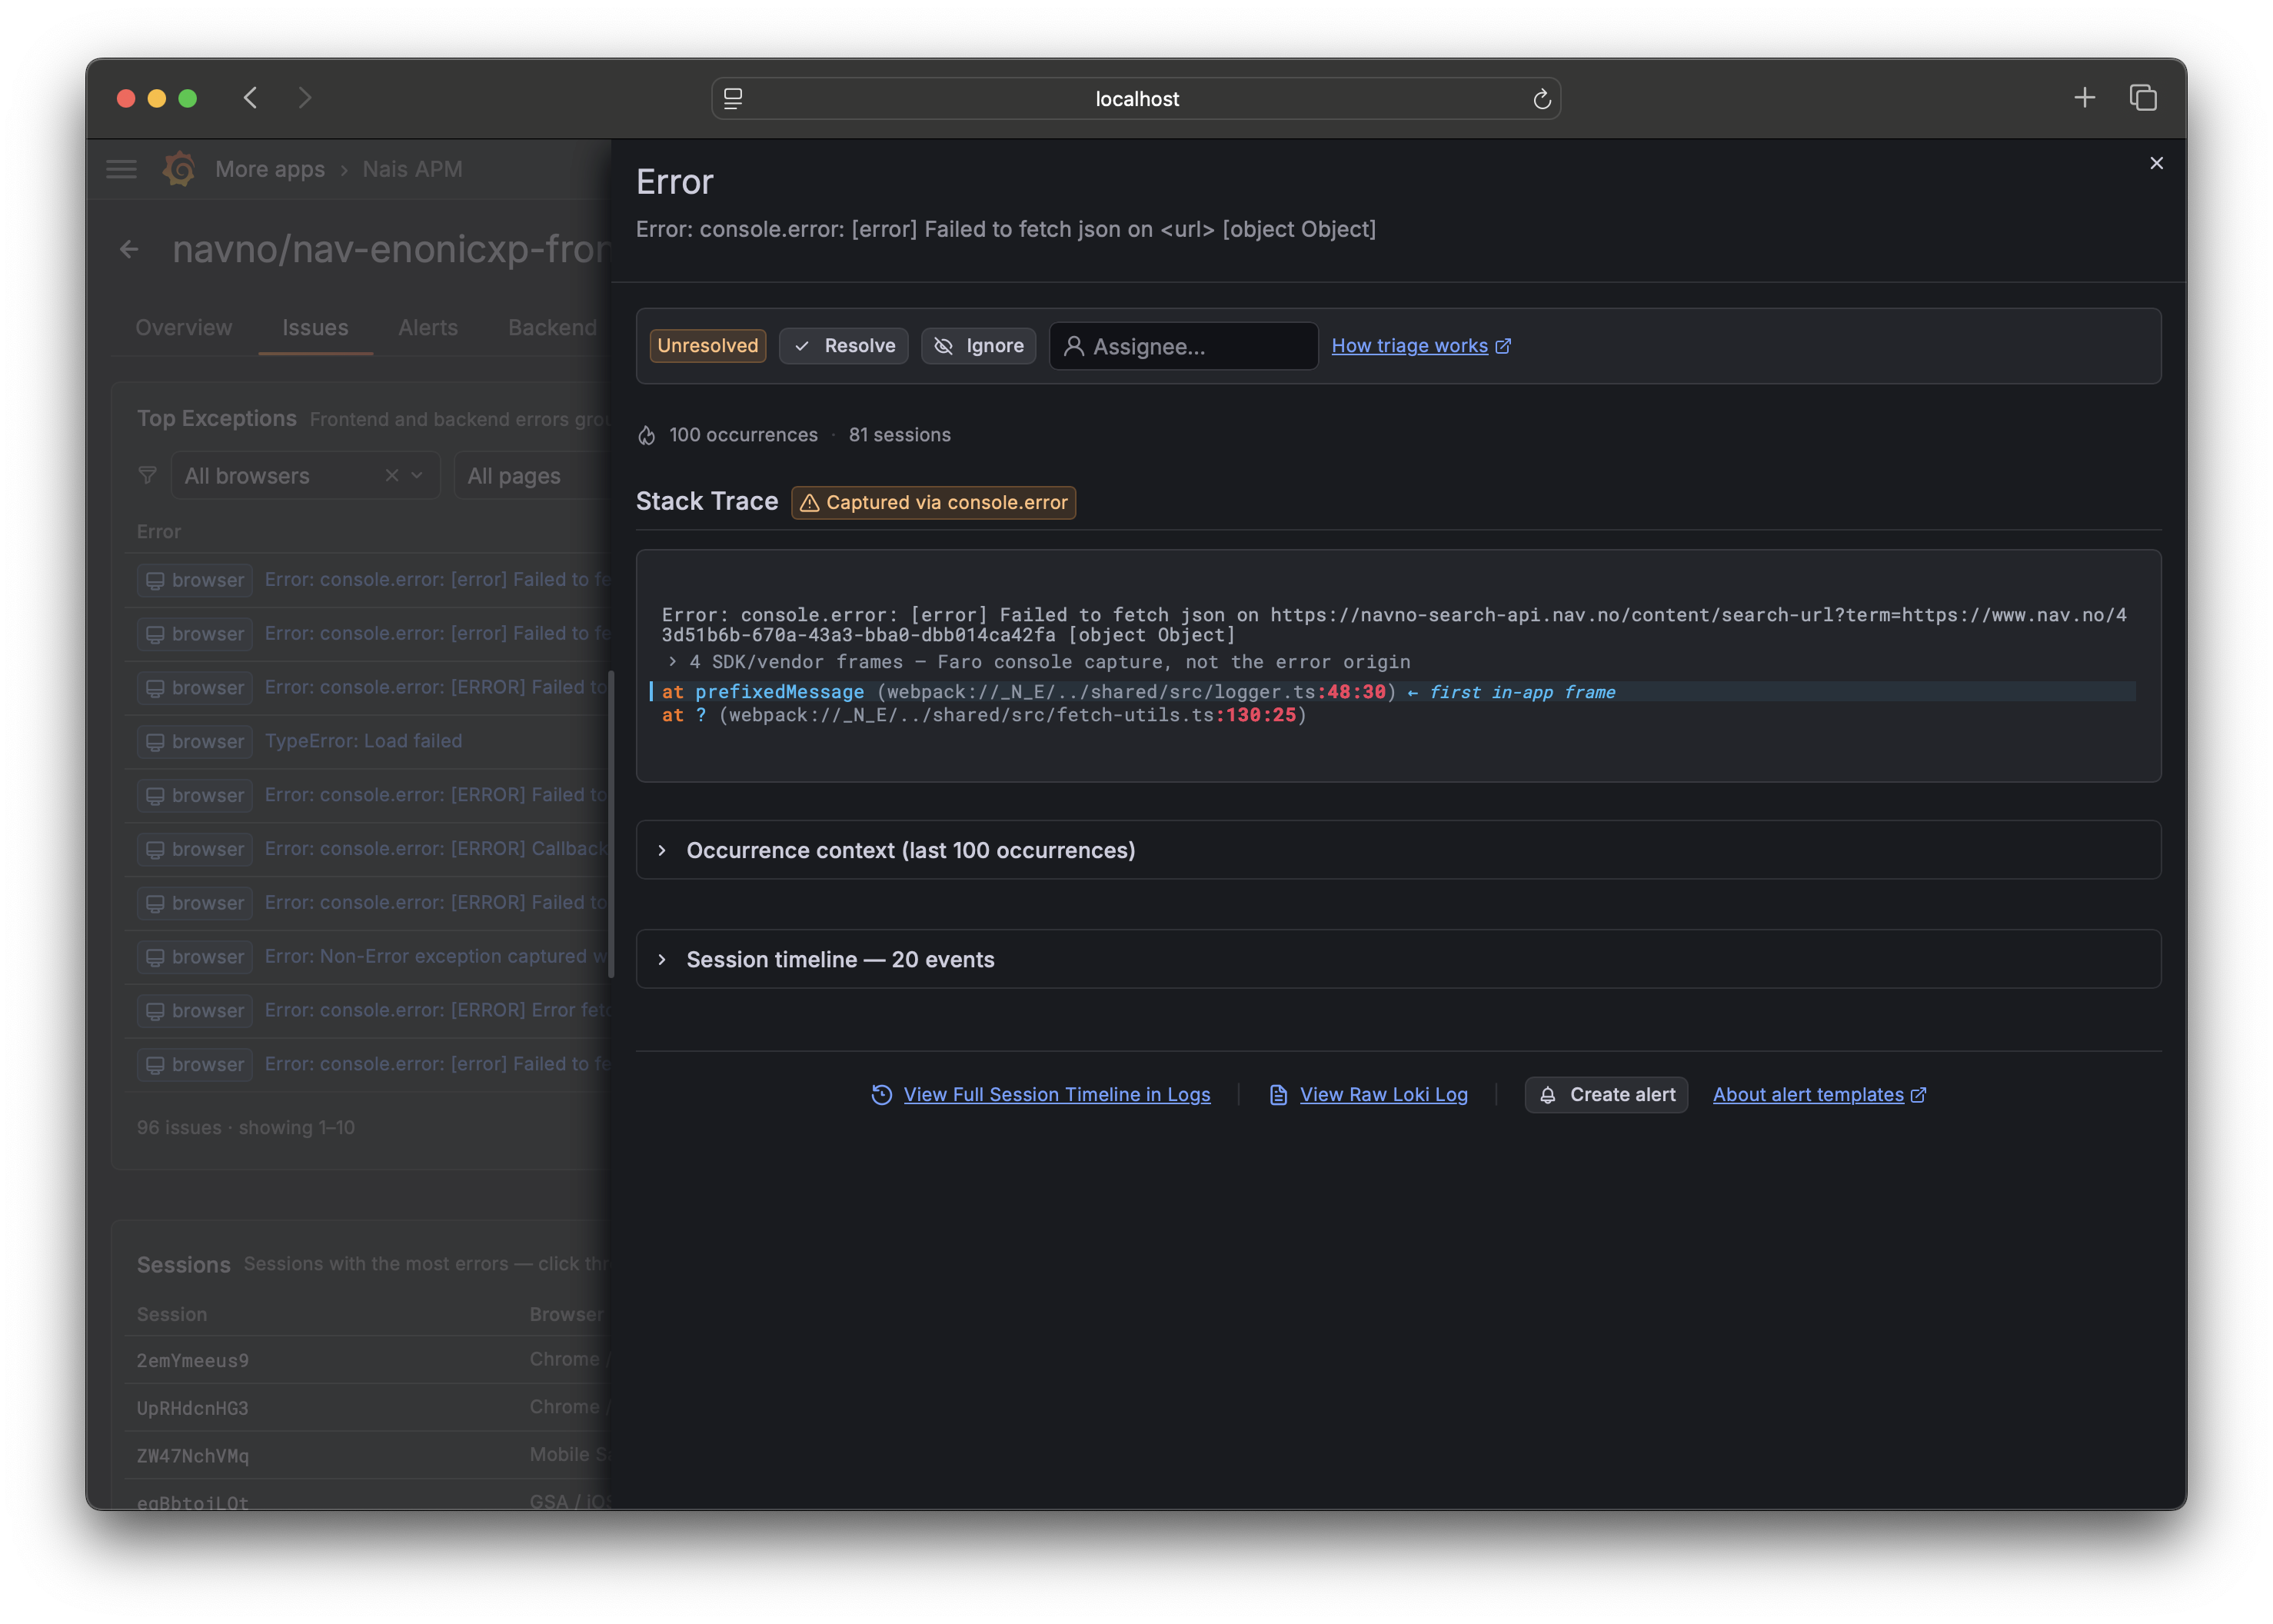Click the filter funnel icon in Top Exceptions
Image resolution: width=2273 pixels, height=1624 pixels.
click(x=147, y=475)
